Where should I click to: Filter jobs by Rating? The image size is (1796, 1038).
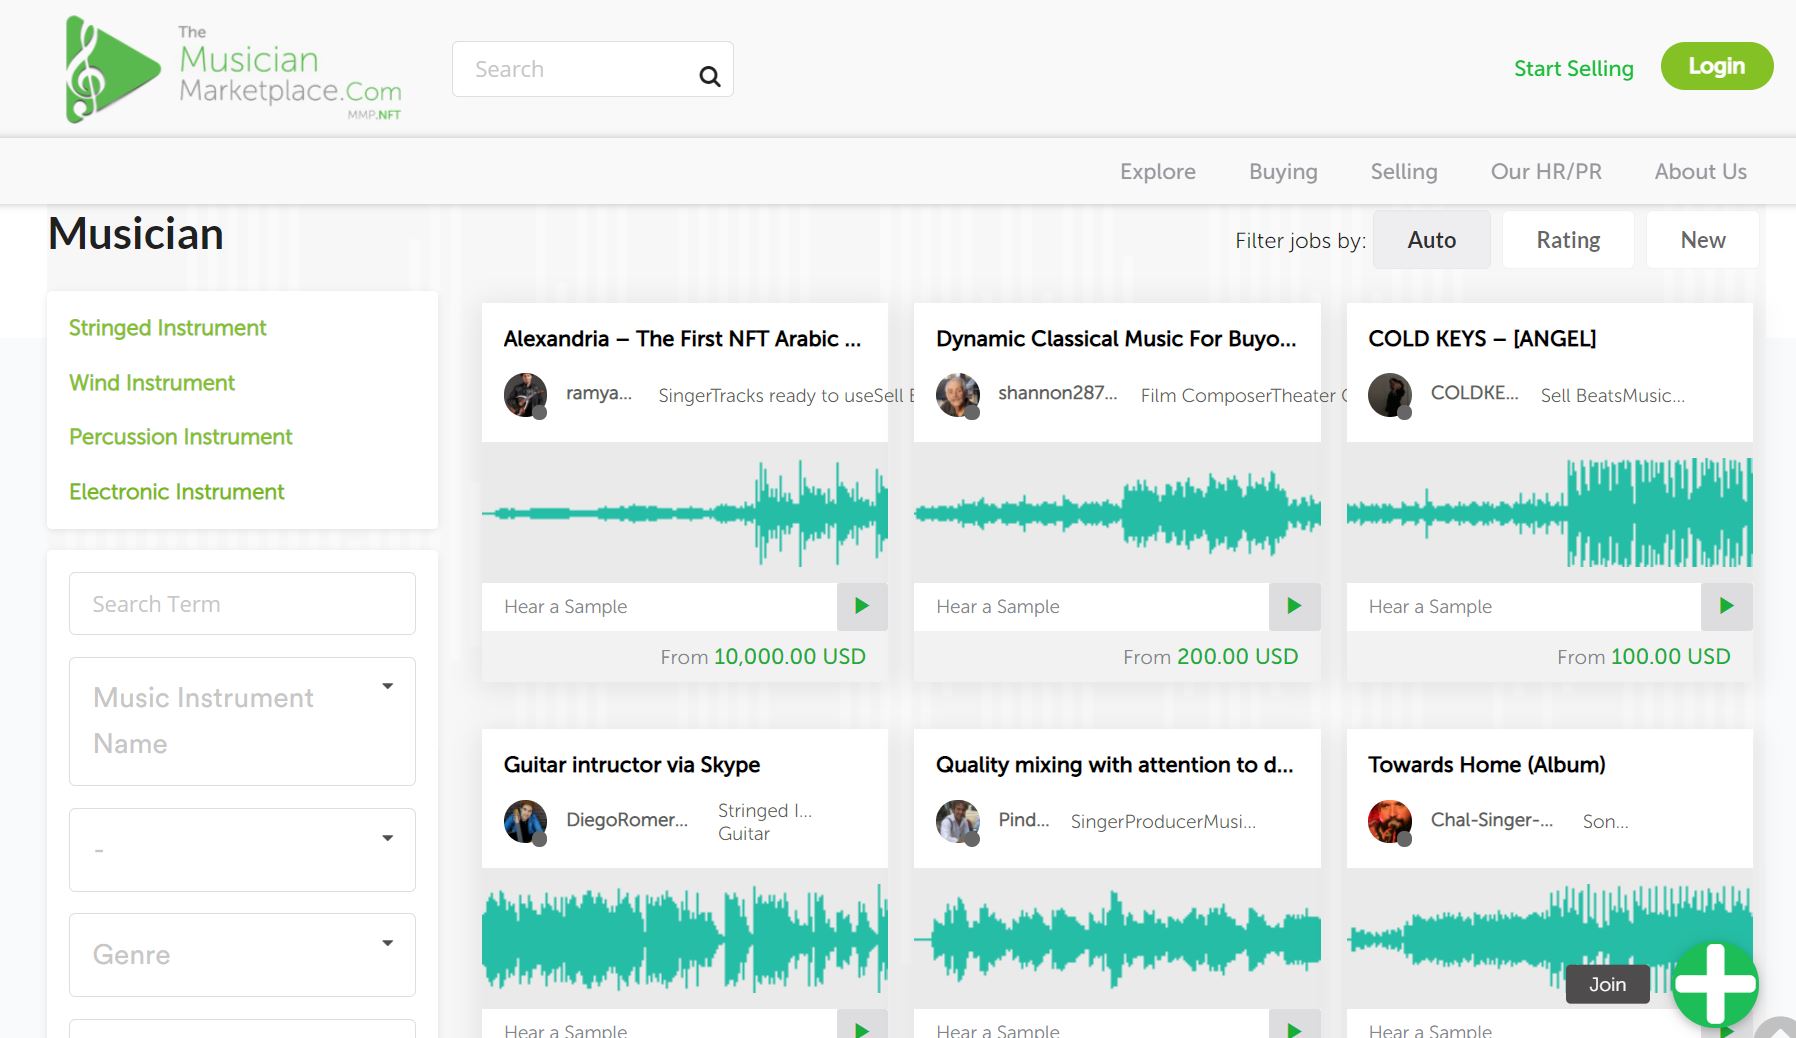click(x=1567, y=240)
